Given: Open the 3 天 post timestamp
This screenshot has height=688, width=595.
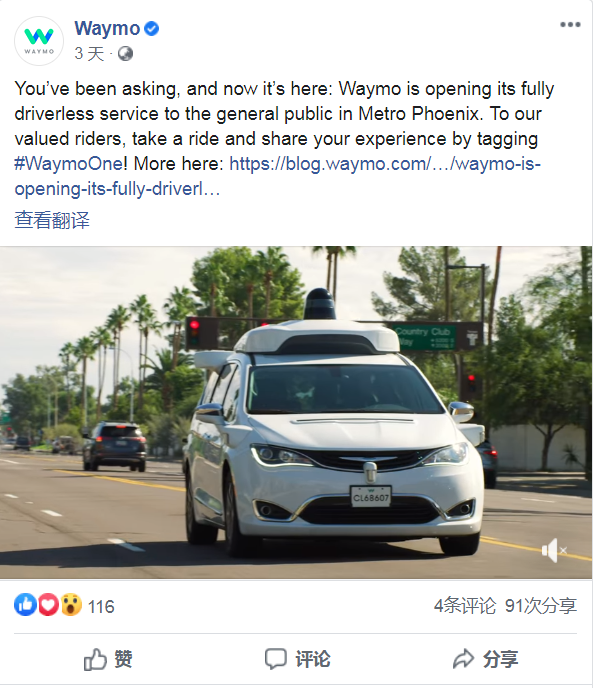Looking at the screenshot, I should pyautogui.click(x=89, y=54).
